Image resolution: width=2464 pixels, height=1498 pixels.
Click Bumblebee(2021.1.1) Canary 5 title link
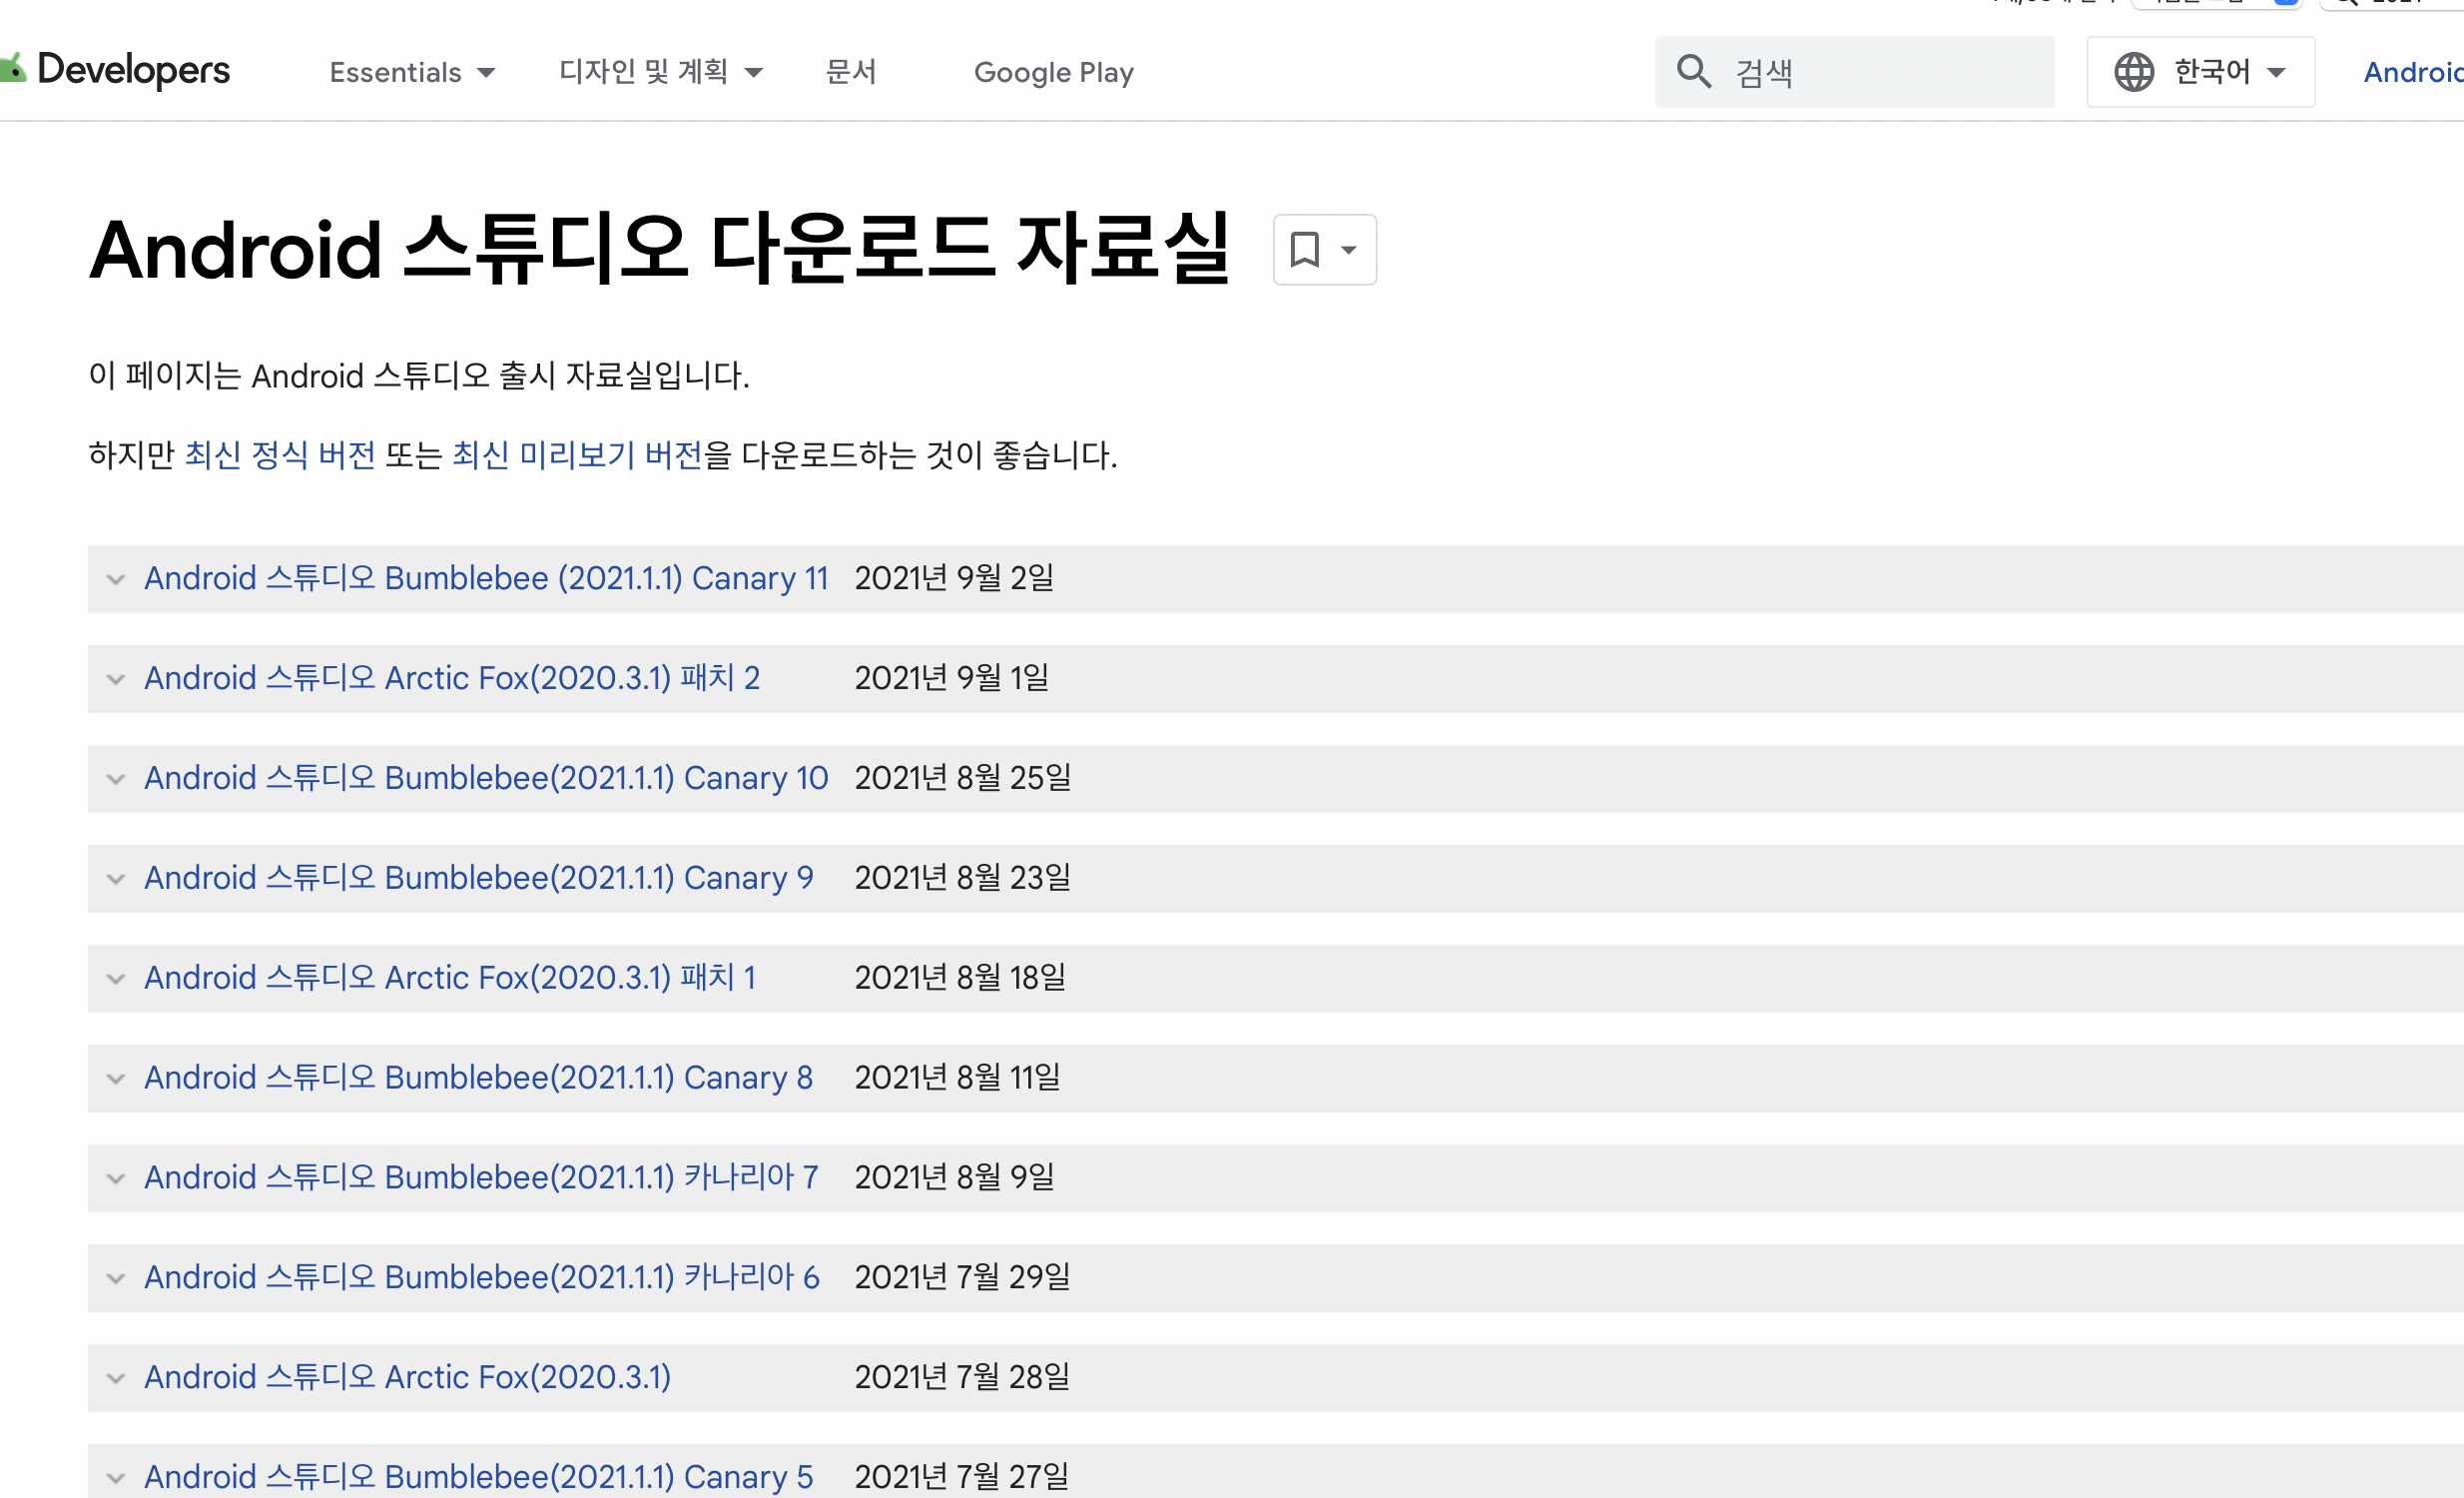click(479, 1477)
